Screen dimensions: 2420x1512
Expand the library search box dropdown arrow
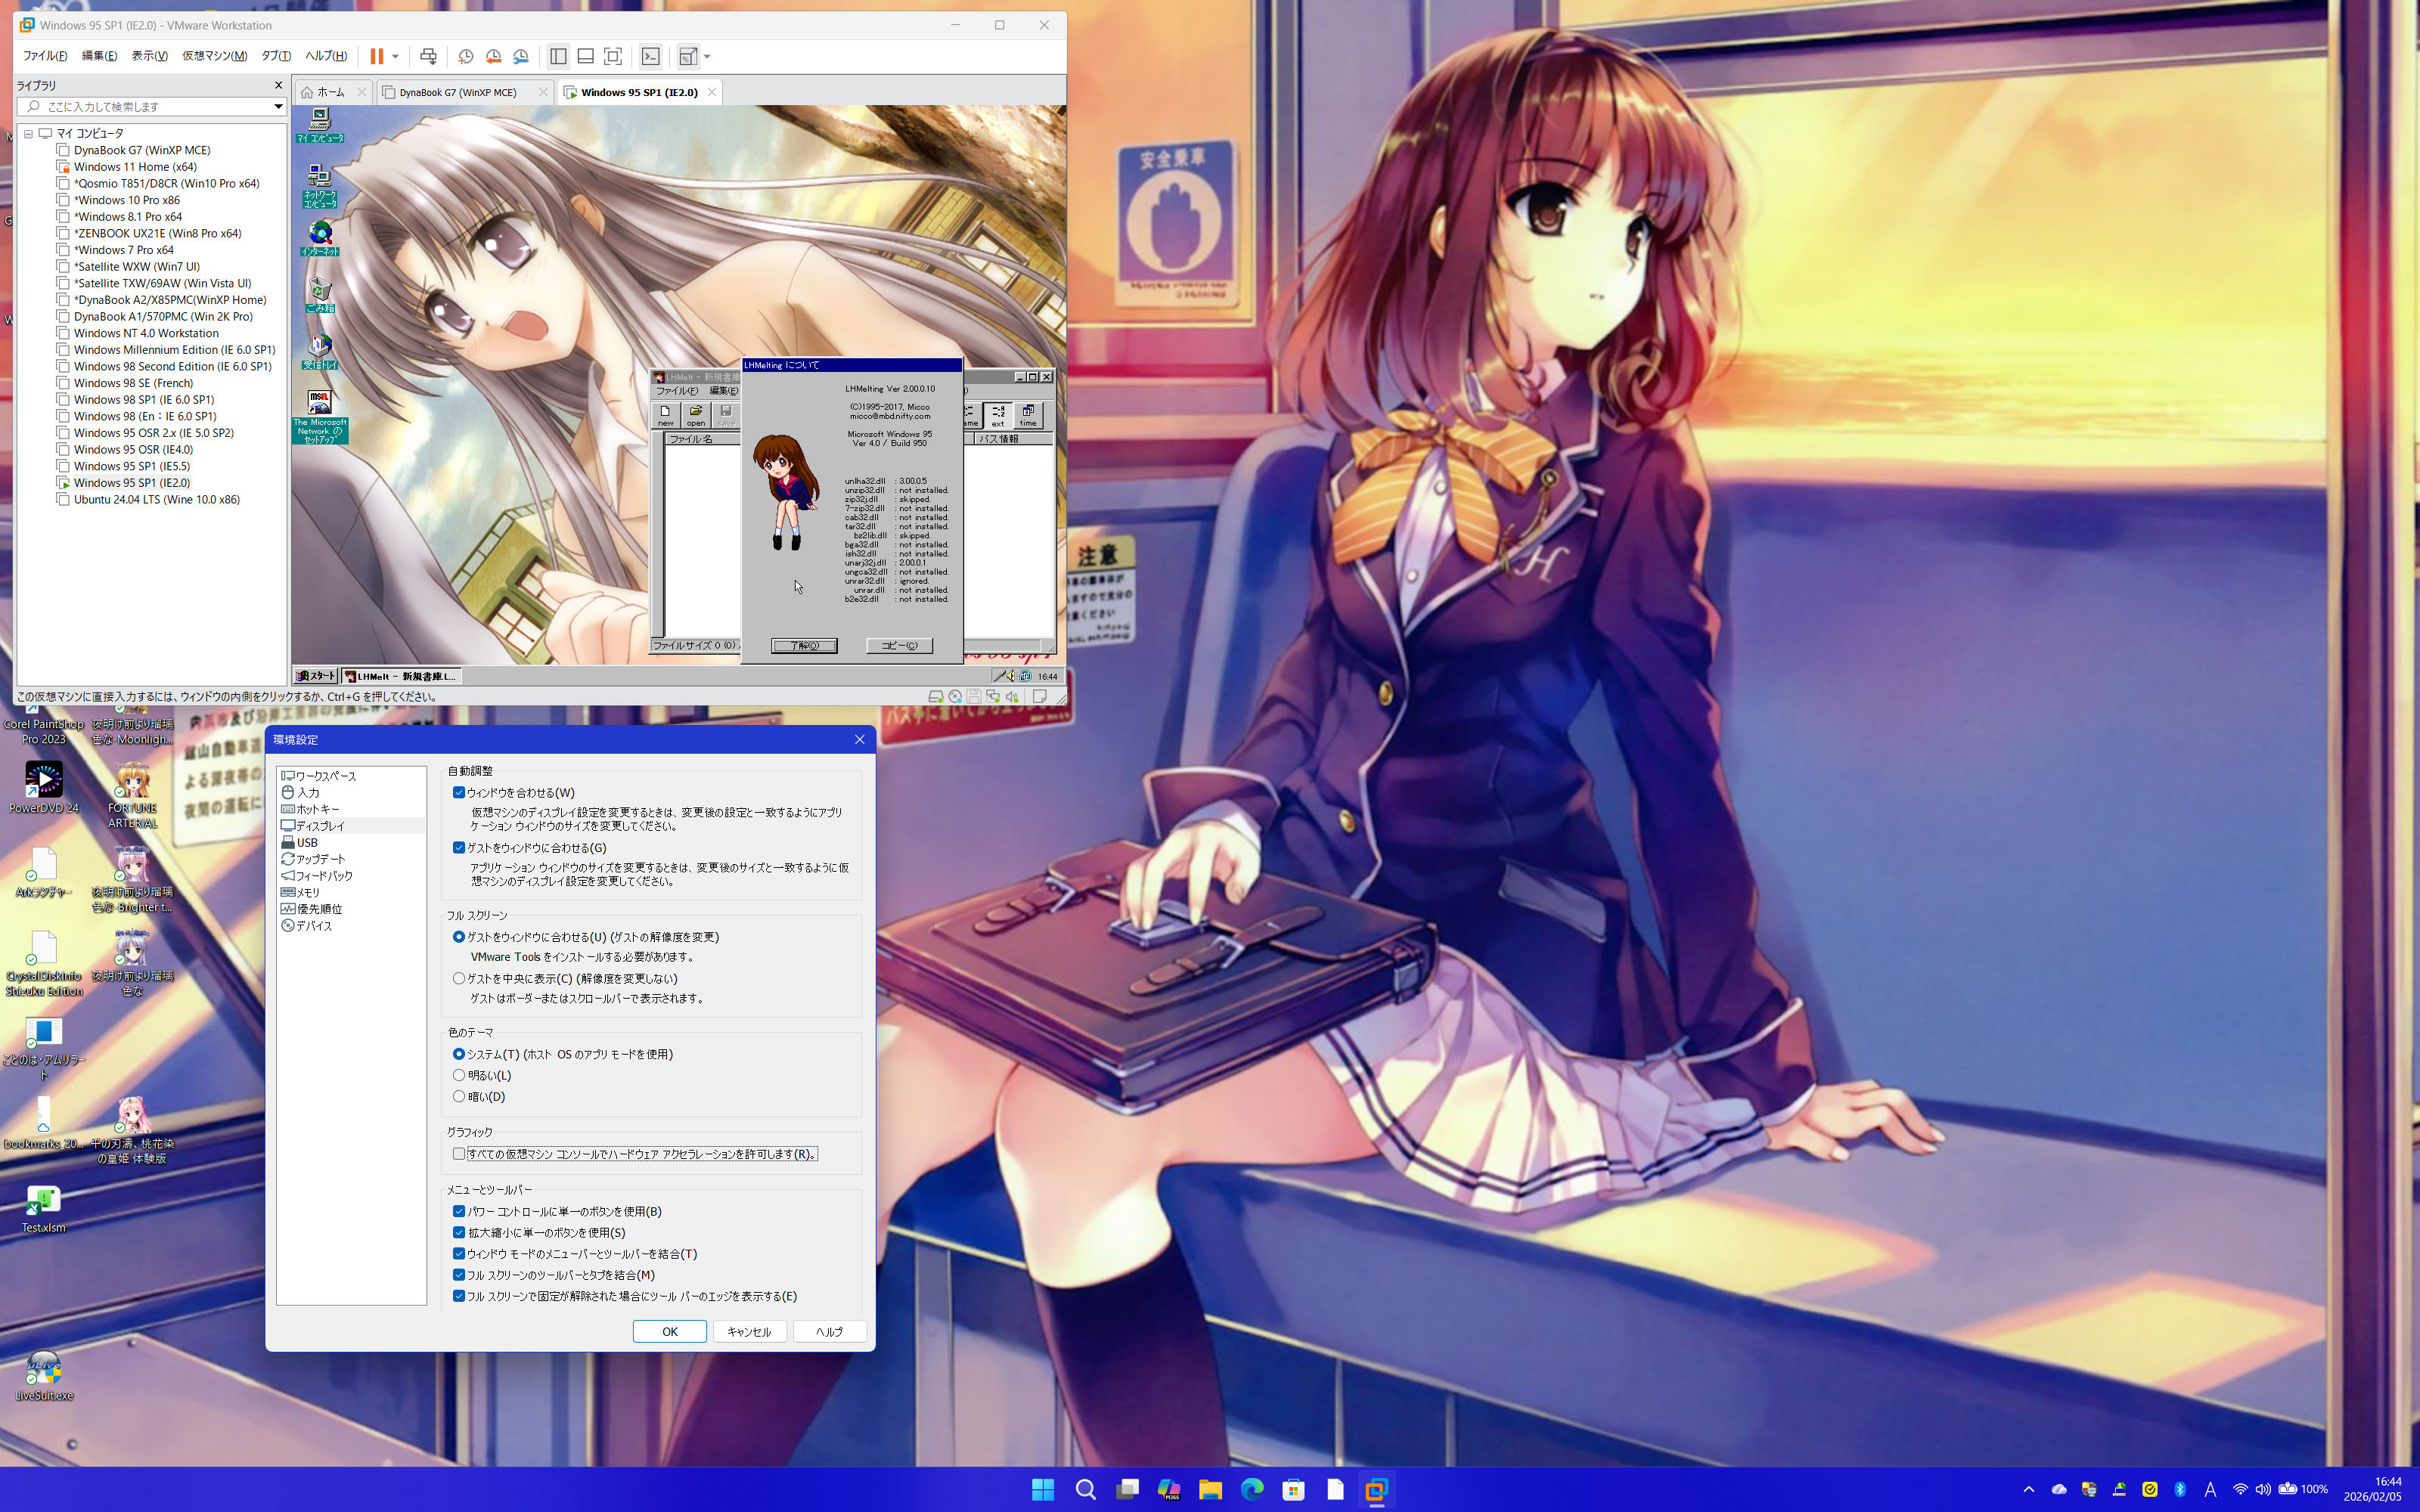[x=278, y=106]
